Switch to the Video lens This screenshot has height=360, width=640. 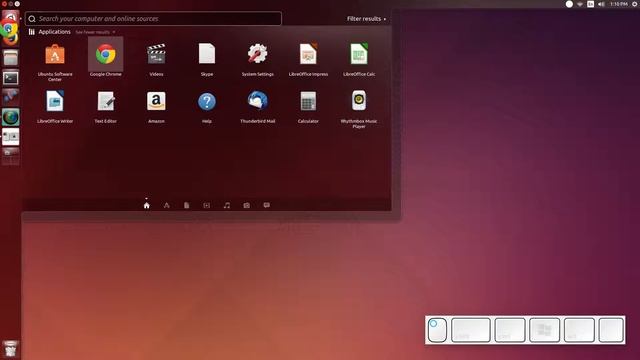click(207, 205)
